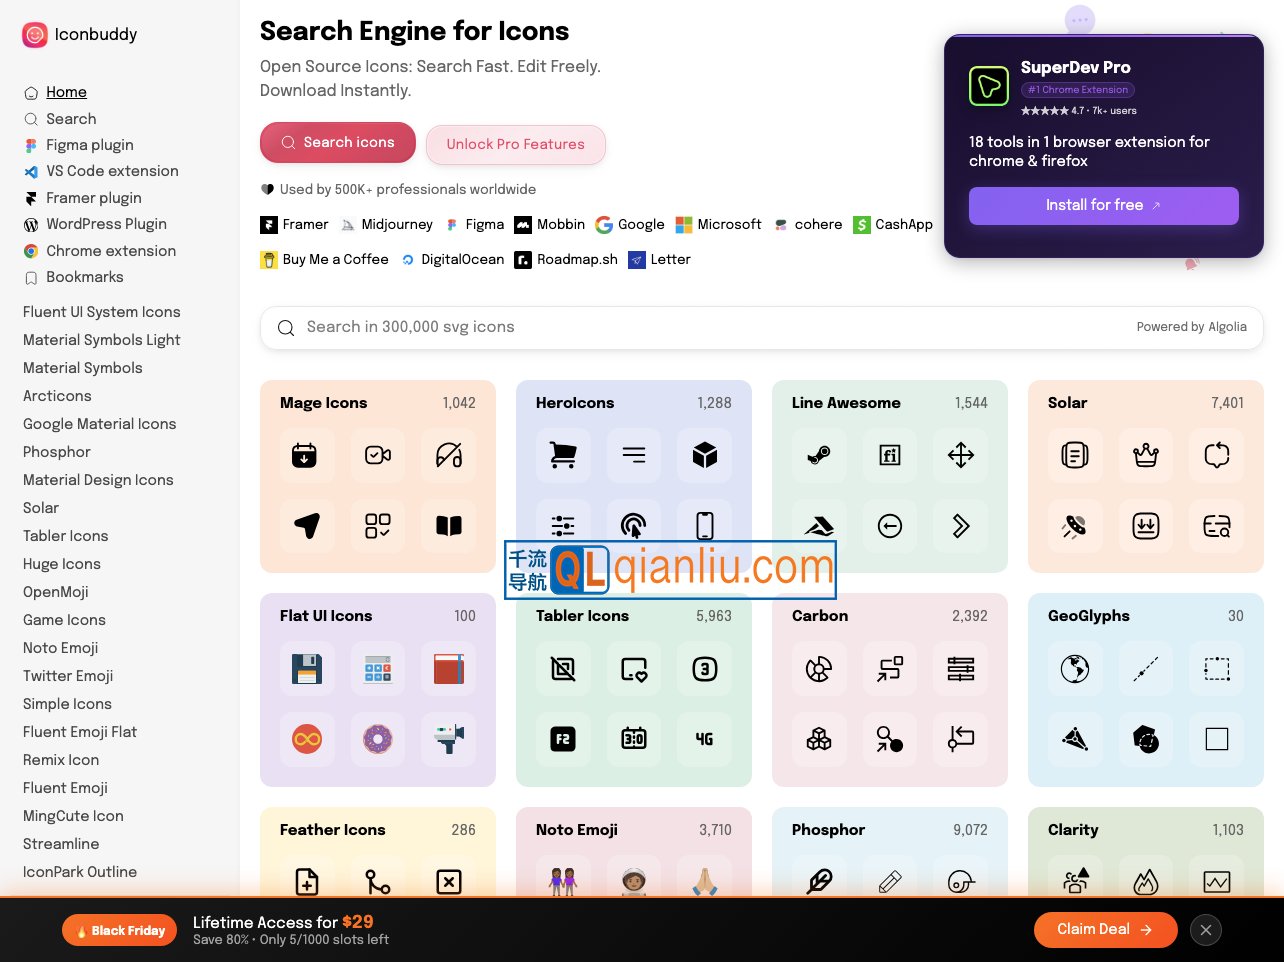Select the move arrows icon in Line Awesome
1284x962 pixels.
[960, 455]
